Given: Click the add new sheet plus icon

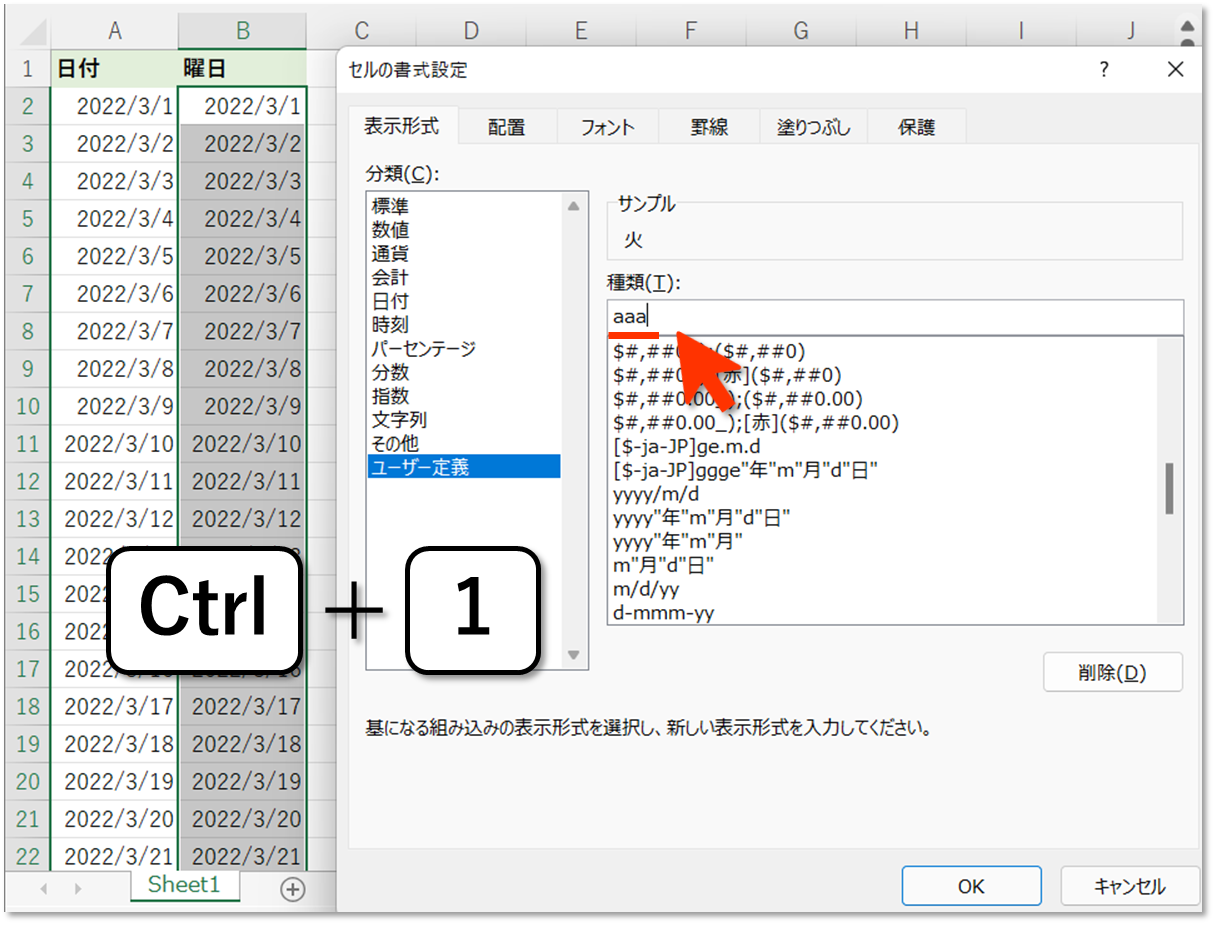Looking at the screenshot, I should pyautogui.click(x=292, y=889).
